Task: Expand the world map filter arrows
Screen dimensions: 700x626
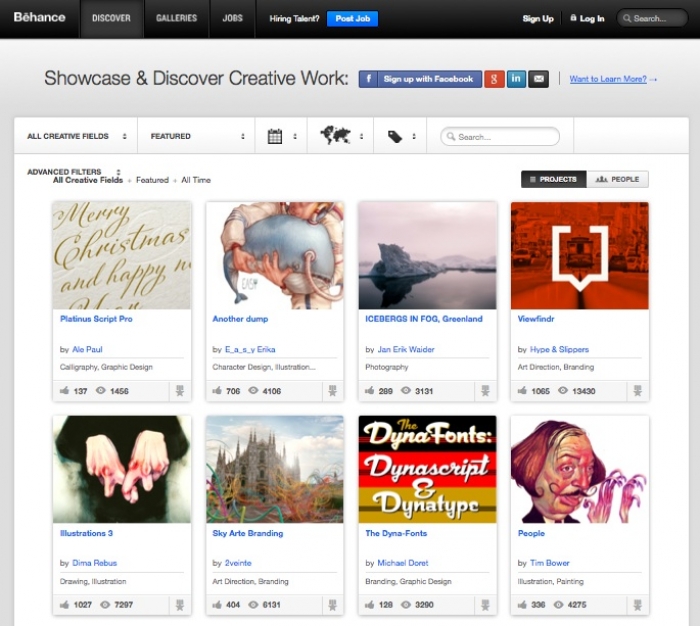Action: coord(362,136)
